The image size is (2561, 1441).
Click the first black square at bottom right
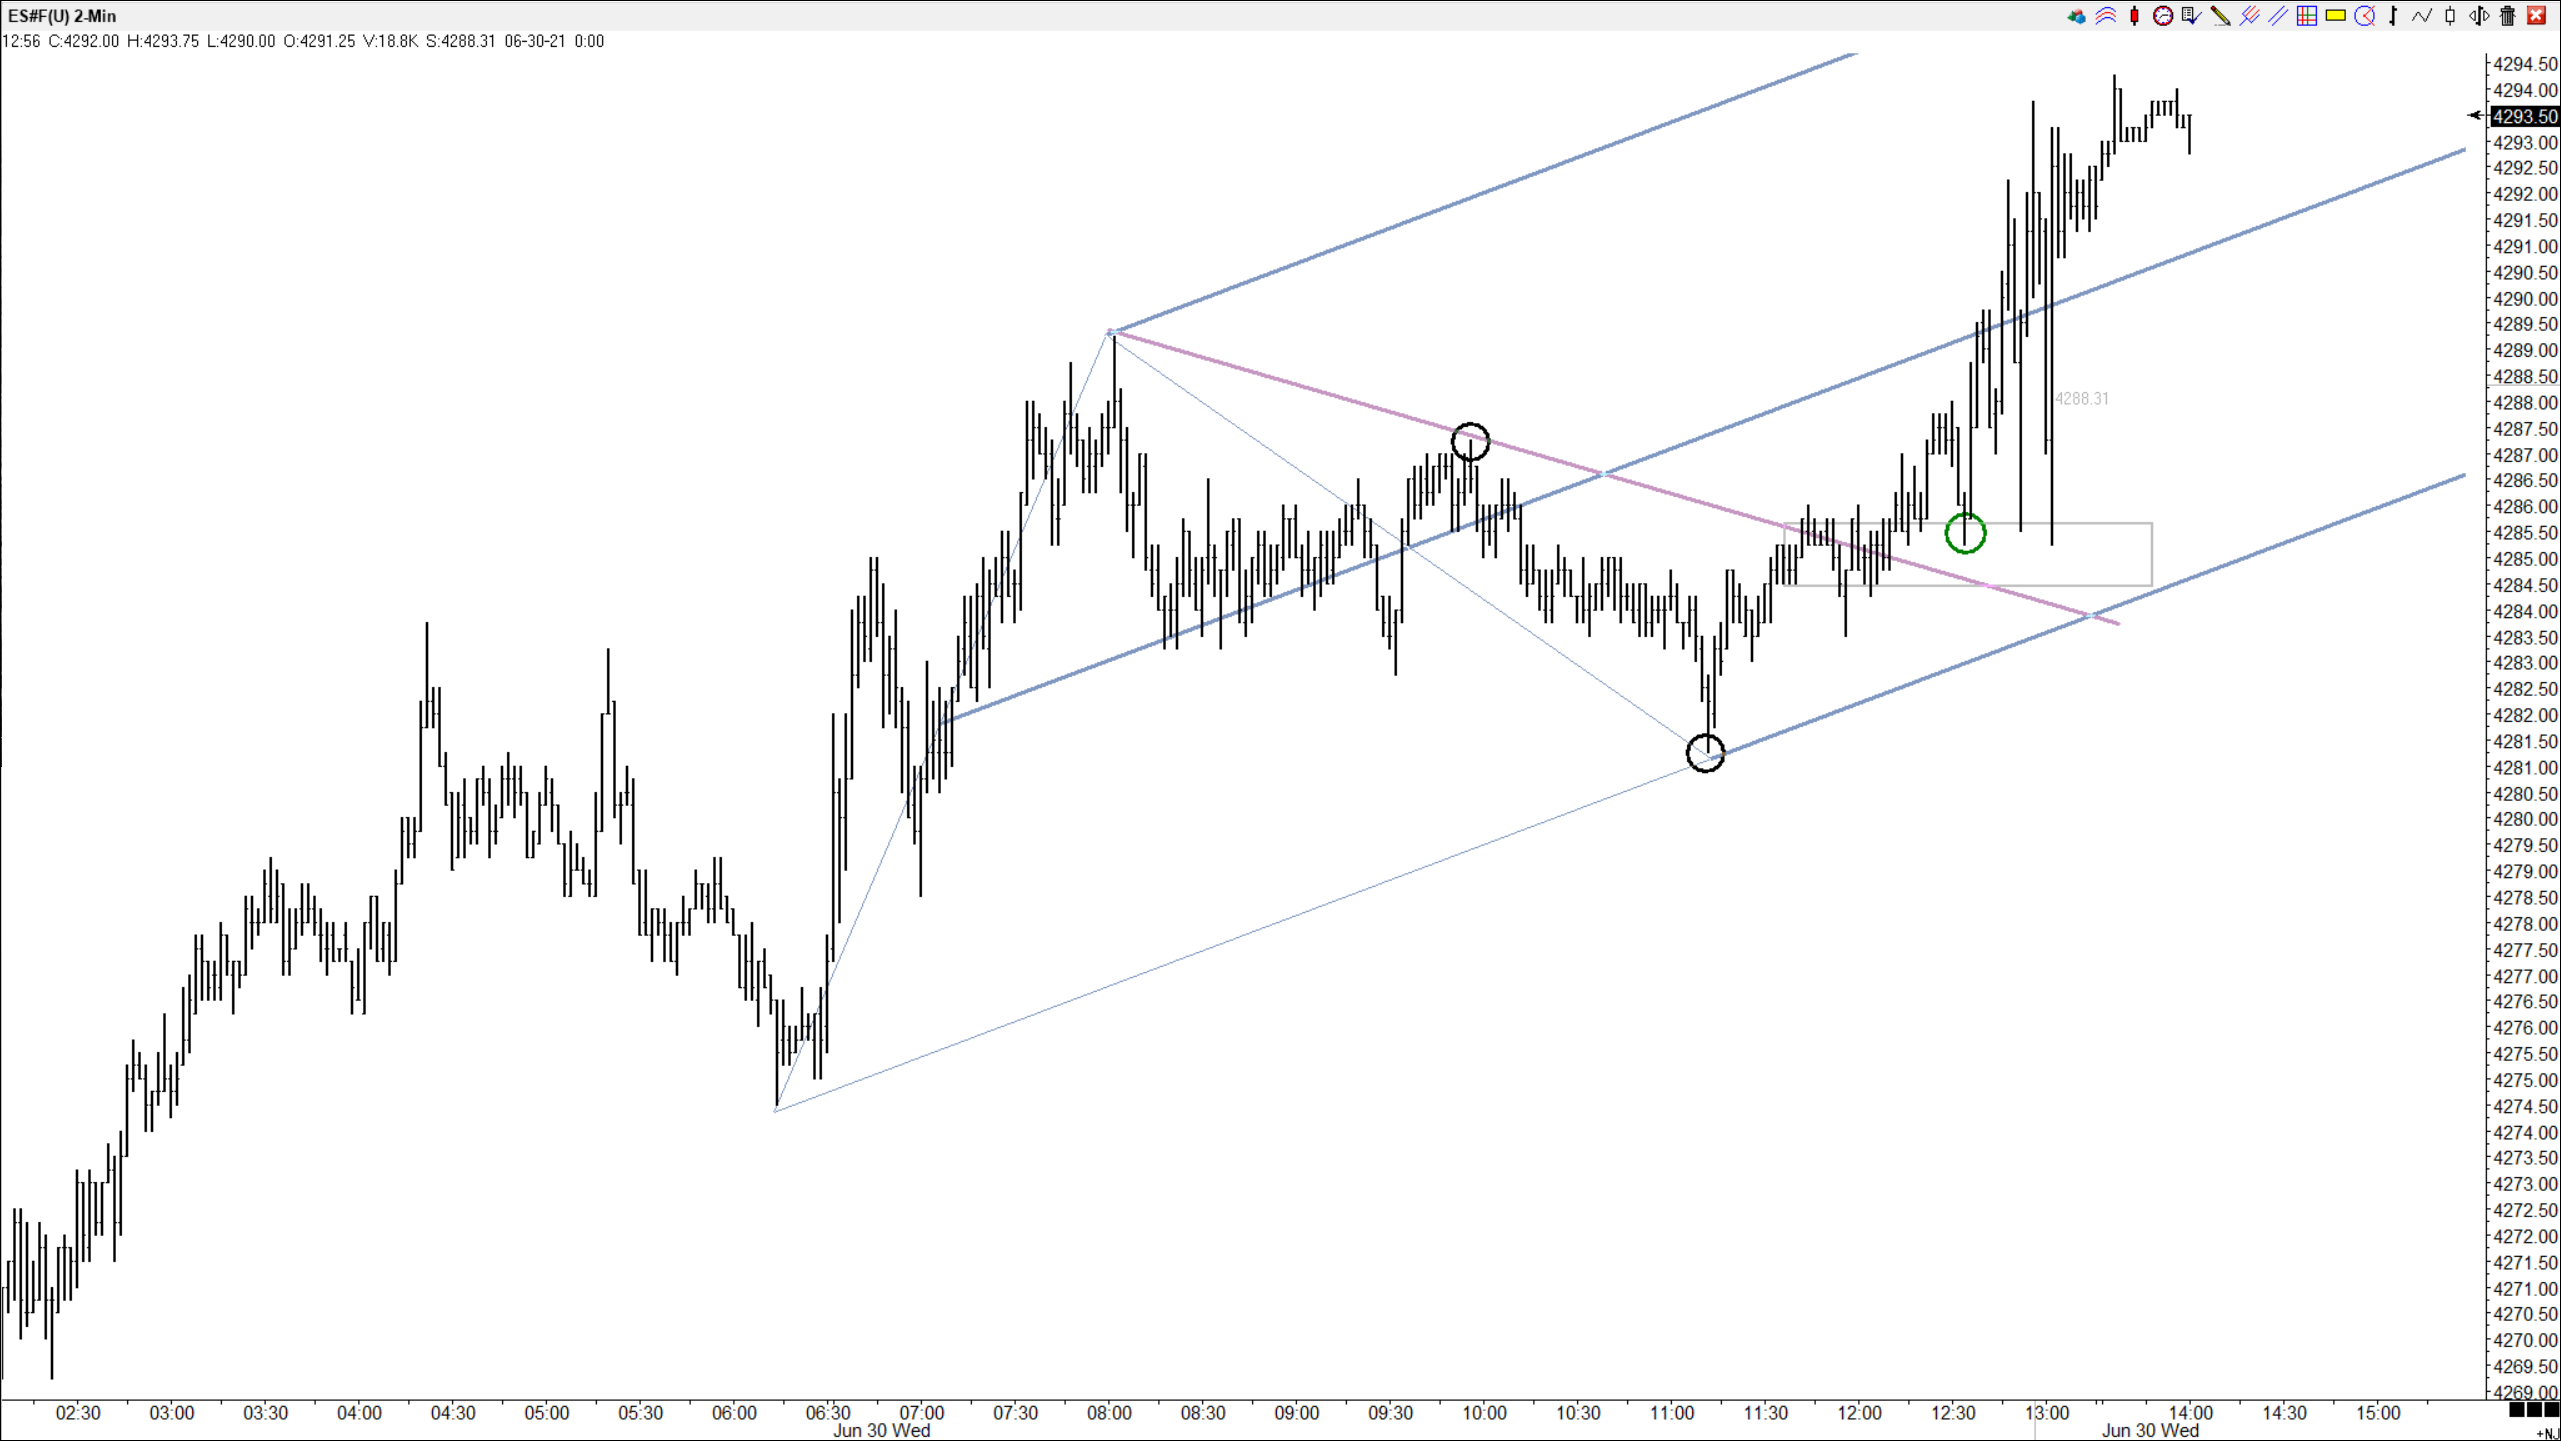click(2516, 1410)
